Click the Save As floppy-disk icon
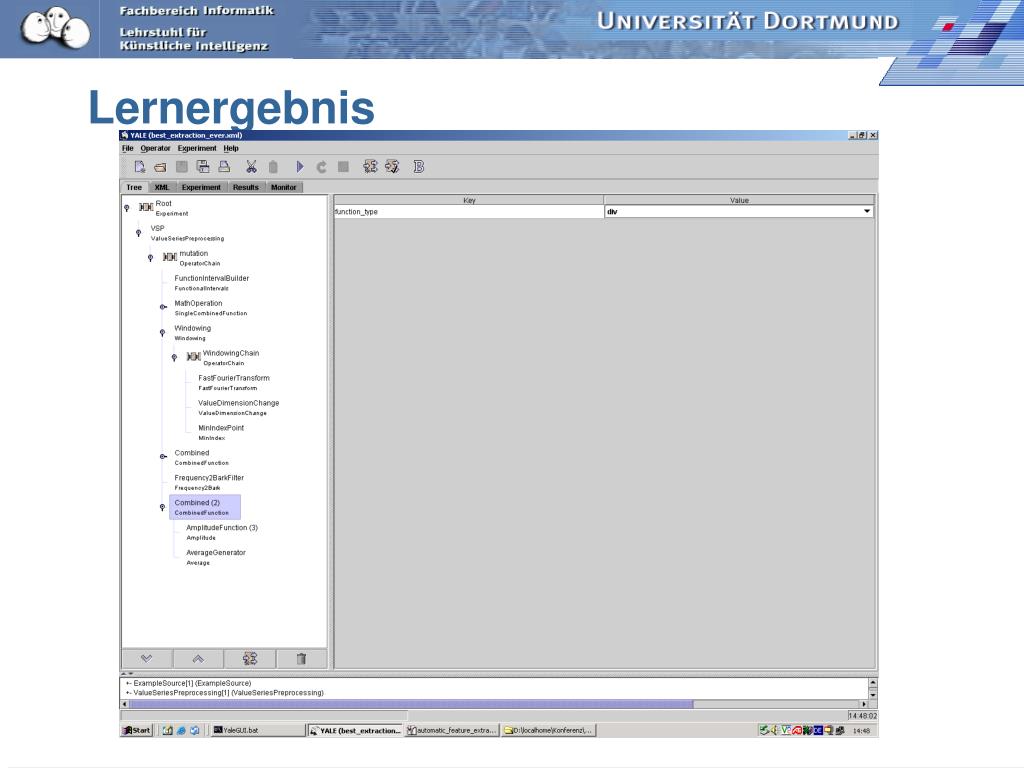This screenshot has height=768, width=1024. click(203, 167)
